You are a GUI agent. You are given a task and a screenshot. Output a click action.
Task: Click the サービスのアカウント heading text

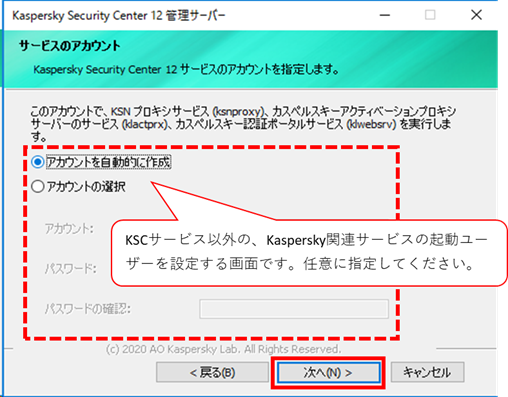(x=69, y=46)
